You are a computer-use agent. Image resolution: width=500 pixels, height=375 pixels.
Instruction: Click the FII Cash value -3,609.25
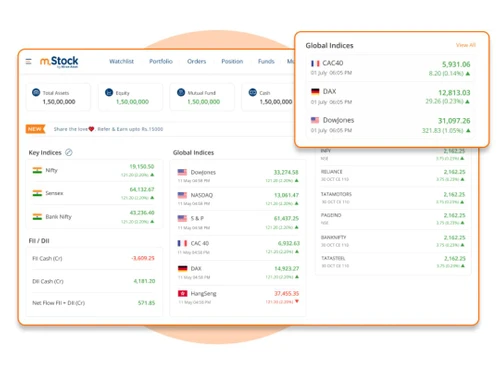point(143,258)
